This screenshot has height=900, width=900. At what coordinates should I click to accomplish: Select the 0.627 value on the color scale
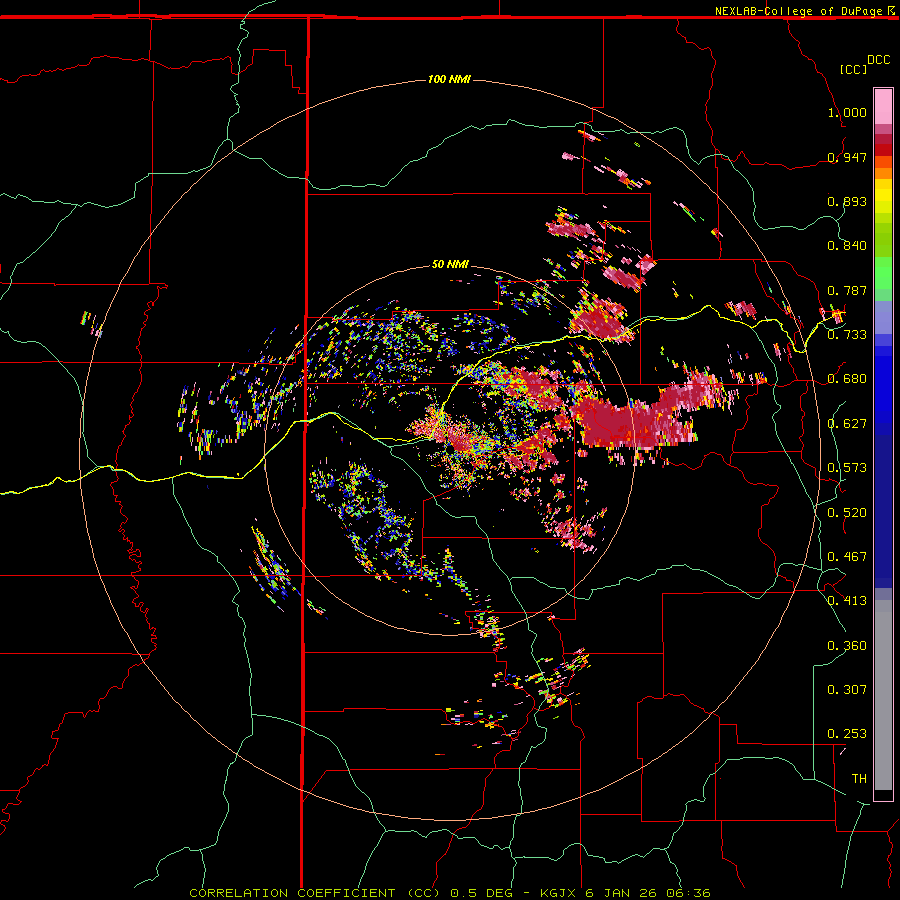tap(847, 424)
